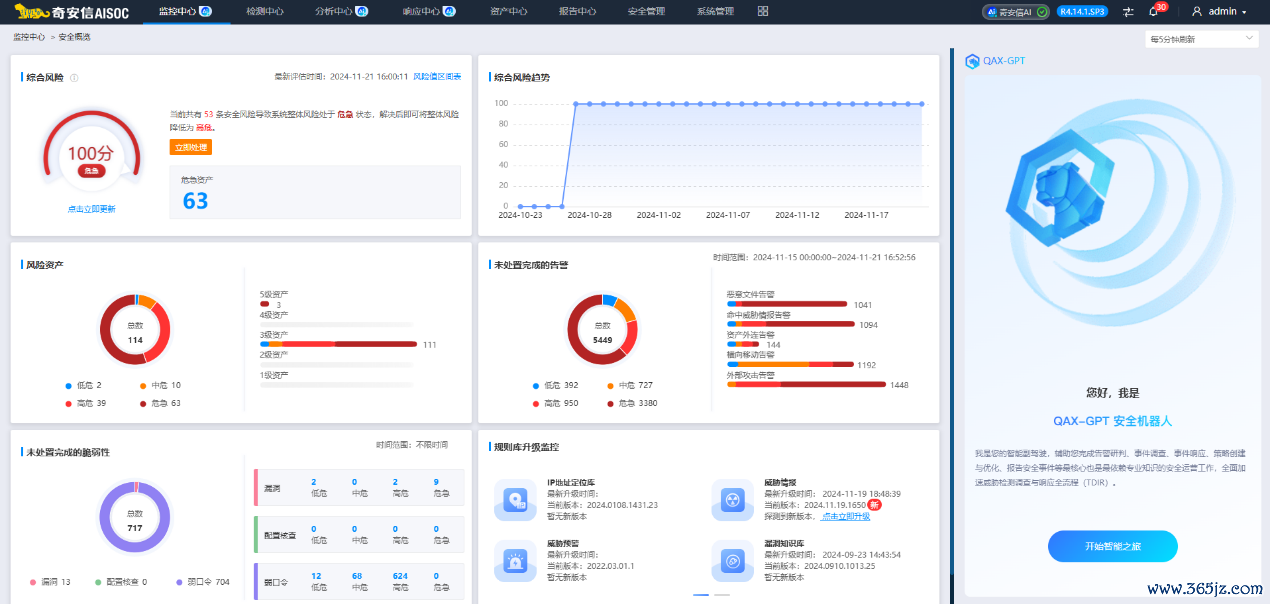Toggle 低危 392 legend in alerts chart
This screenshot has width=1270, height=604.
(x=556, y=385)
